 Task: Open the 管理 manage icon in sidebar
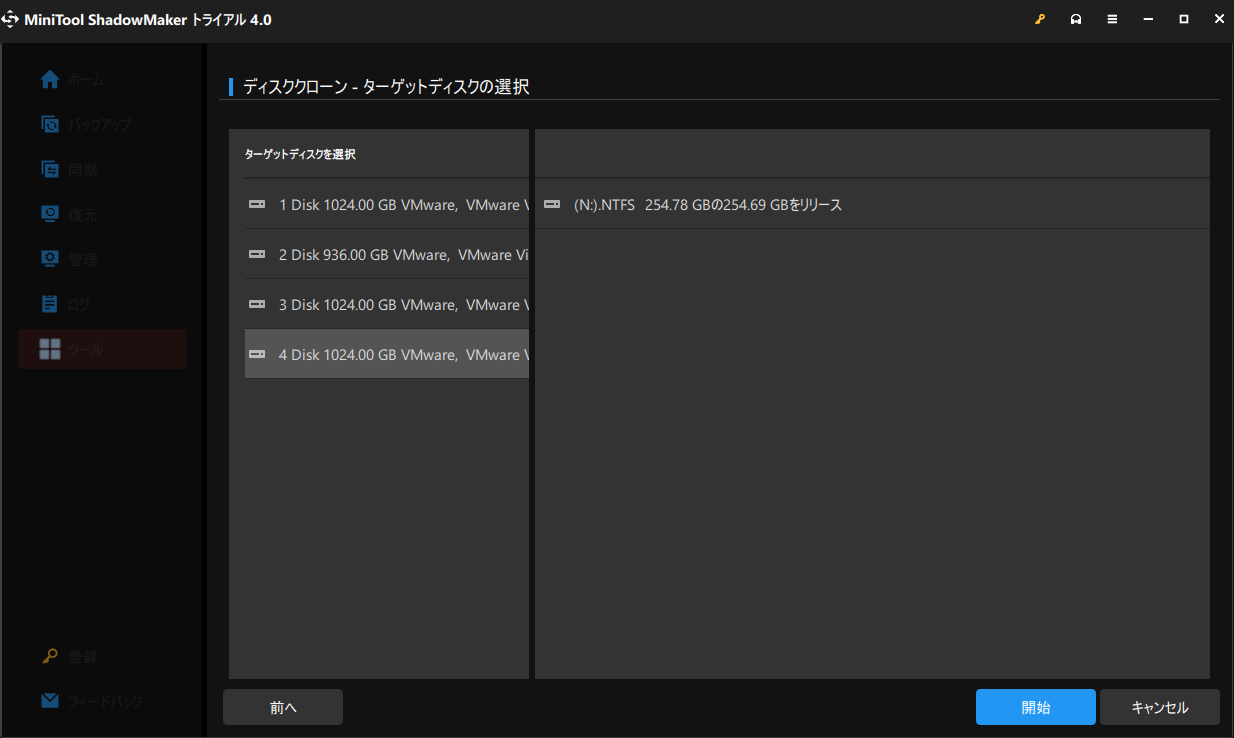point(50,259)
